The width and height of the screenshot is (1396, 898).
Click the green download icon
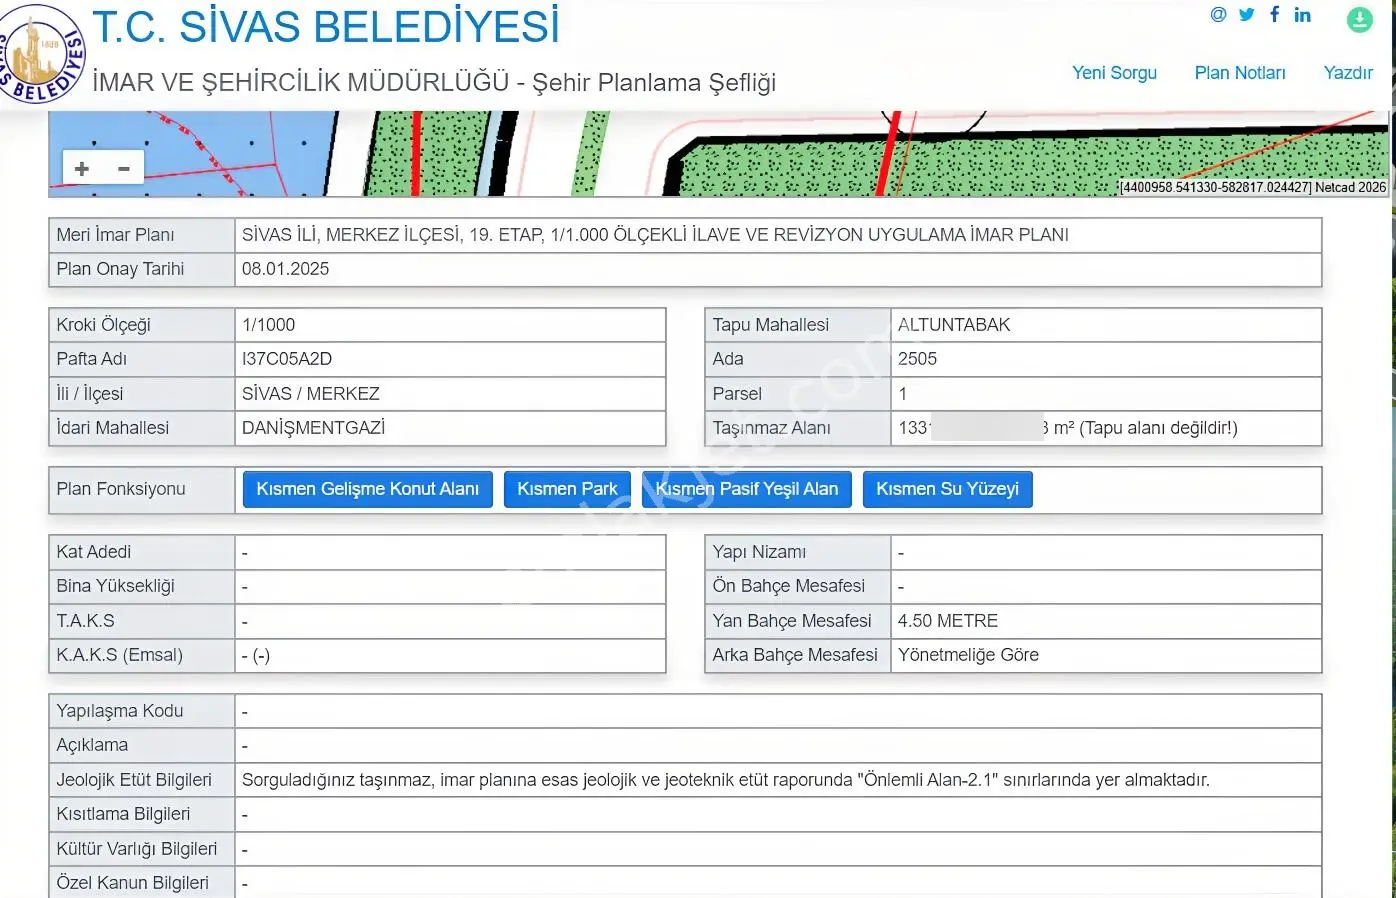tap(1360, 19)
